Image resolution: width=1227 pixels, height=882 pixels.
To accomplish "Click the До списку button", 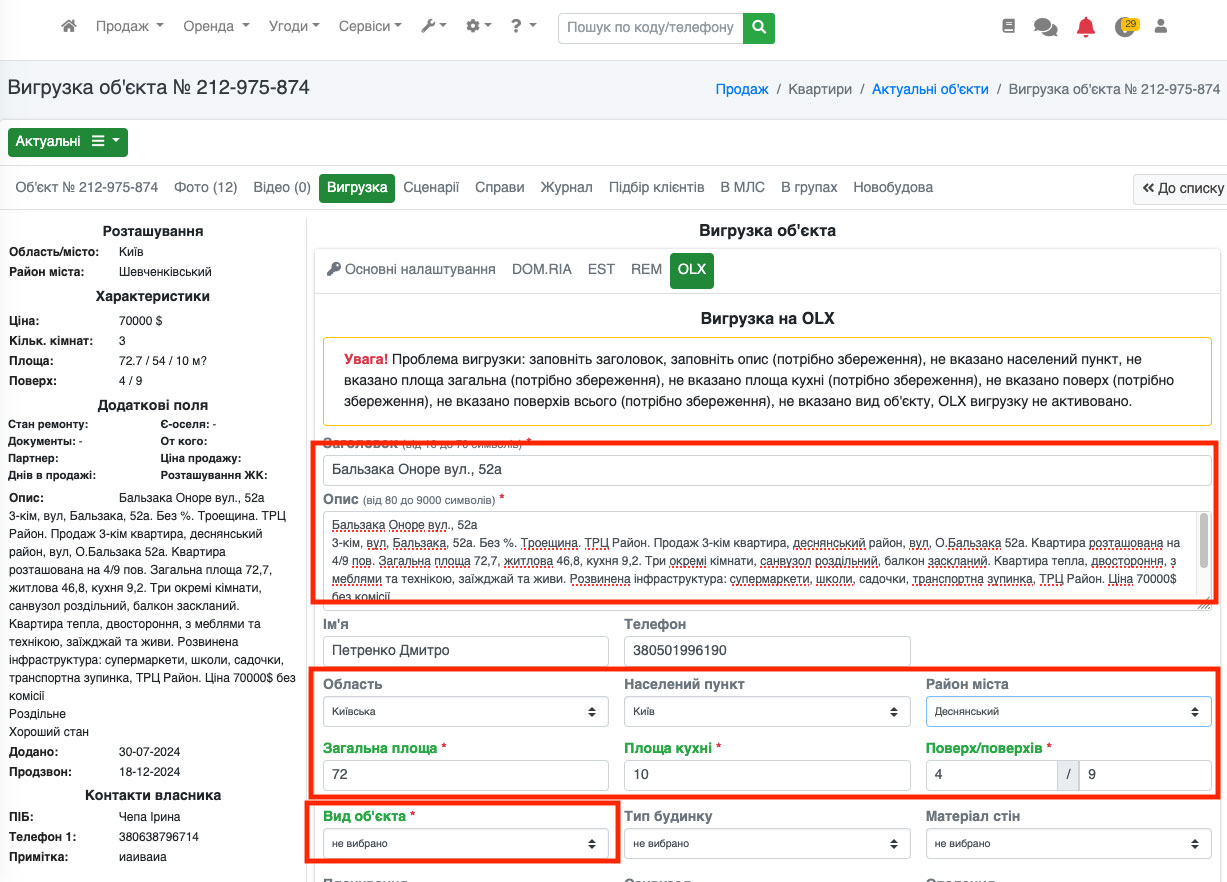I will (1182, 188).
